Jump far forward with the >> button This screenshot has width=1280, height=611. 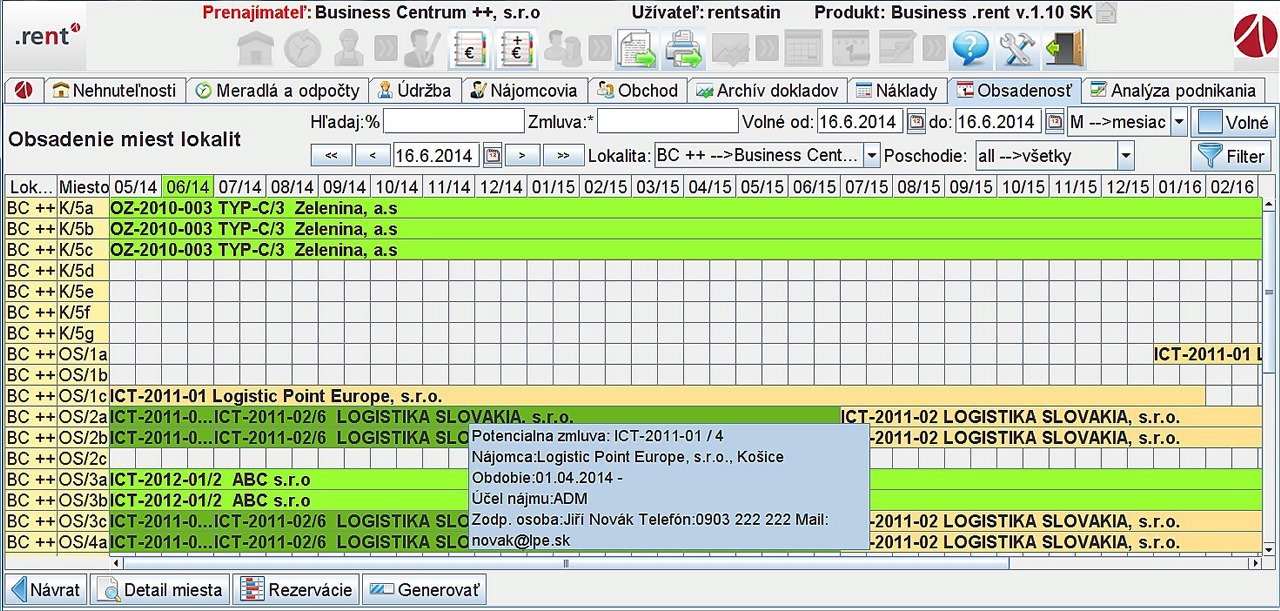click(563, 155)
